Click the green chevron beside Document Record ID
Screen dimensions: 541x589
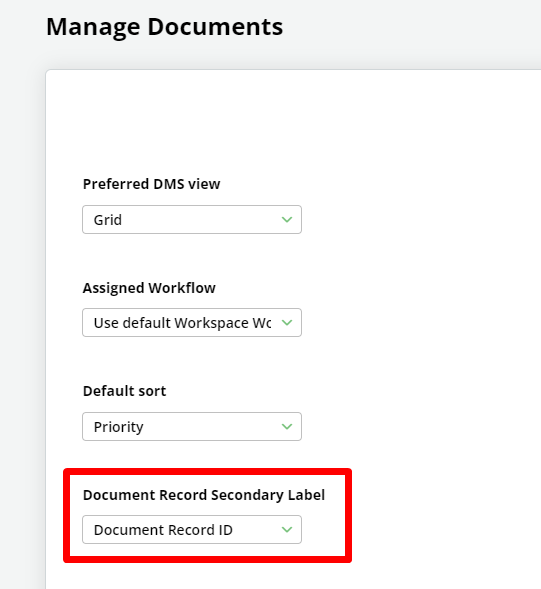coord(287,530)
